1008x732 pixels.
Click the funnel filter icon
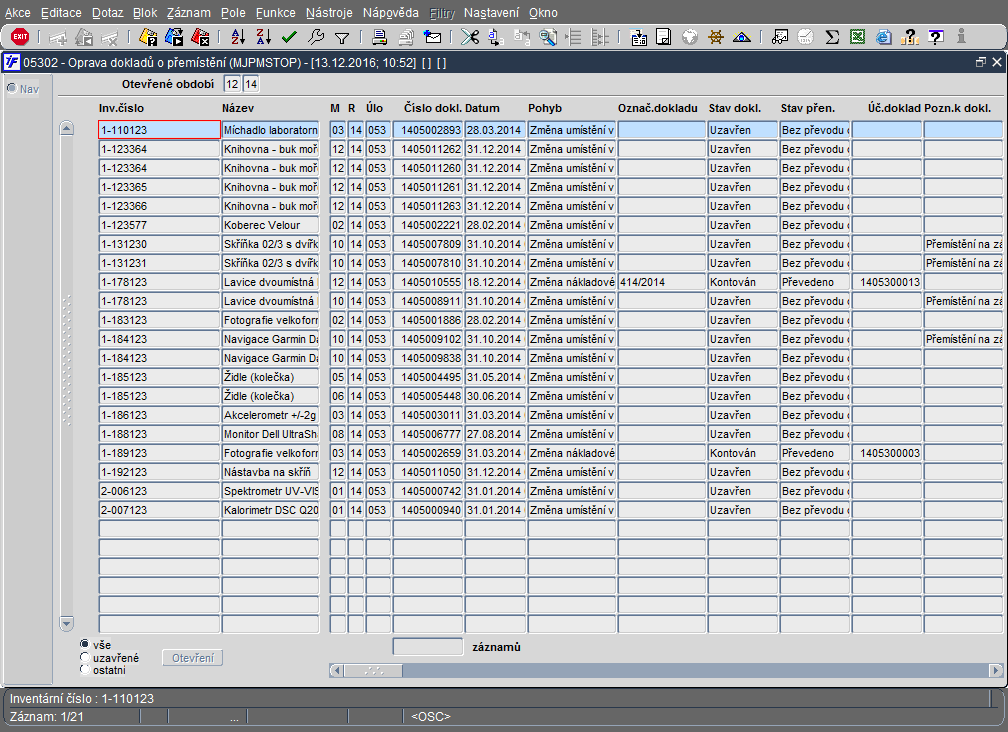coord(342,38)
